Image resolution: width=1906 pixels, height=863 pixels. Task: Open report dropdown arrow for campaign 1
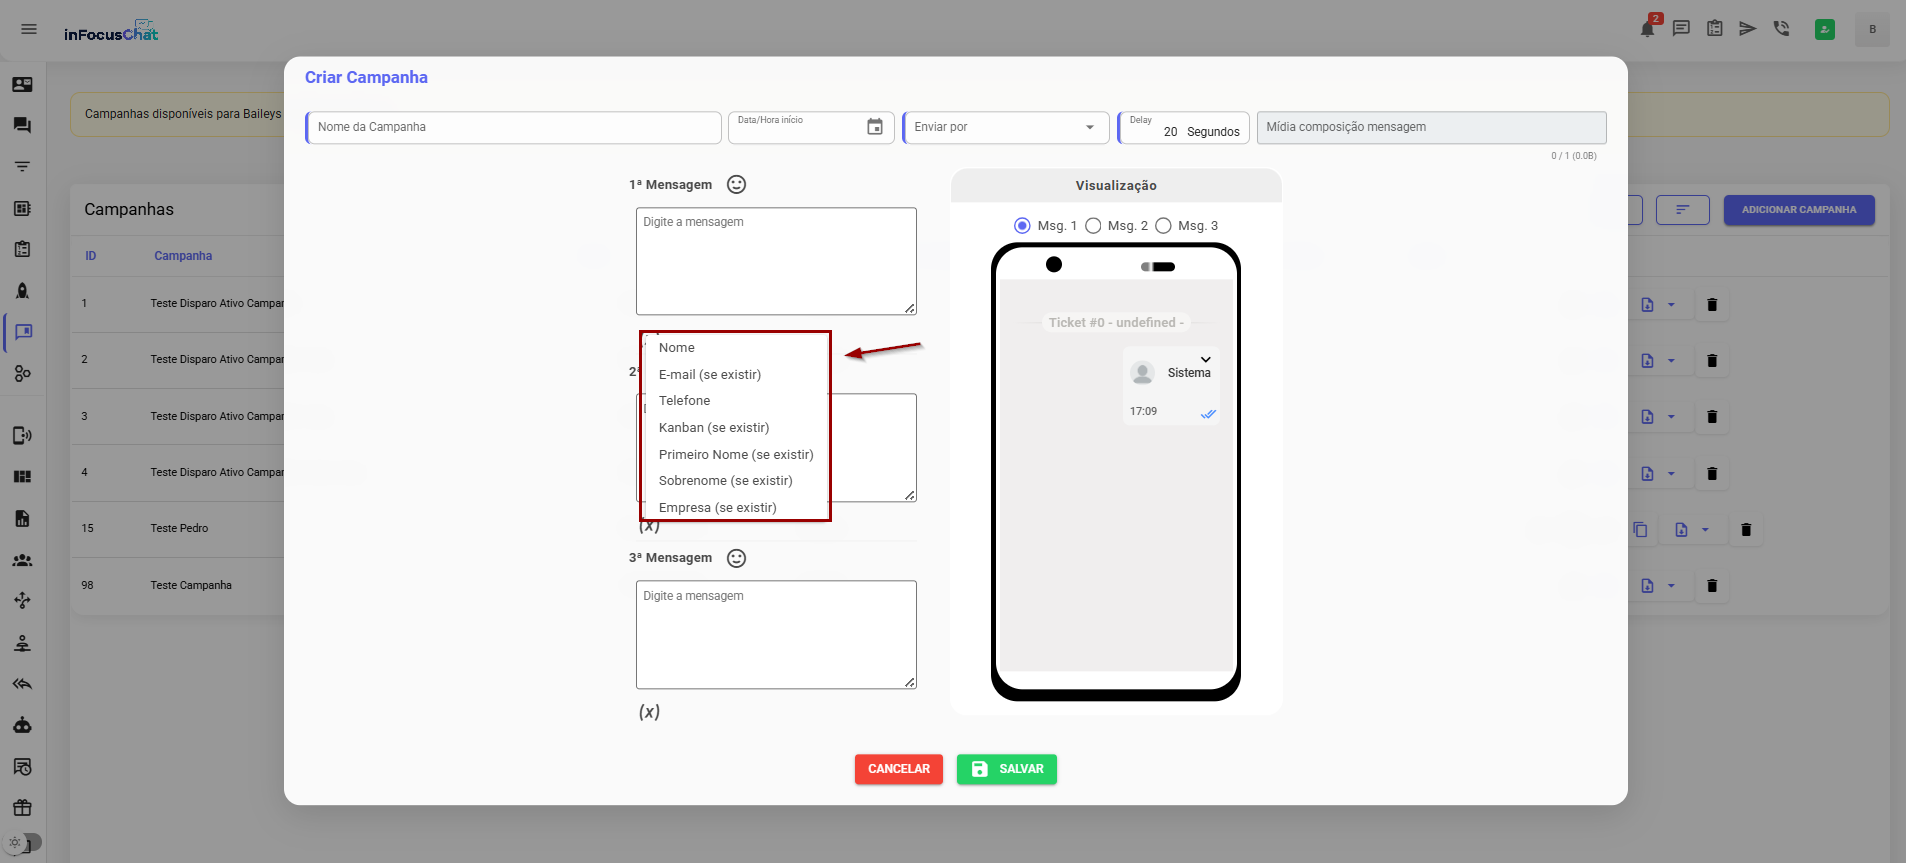pos(1671,305)
